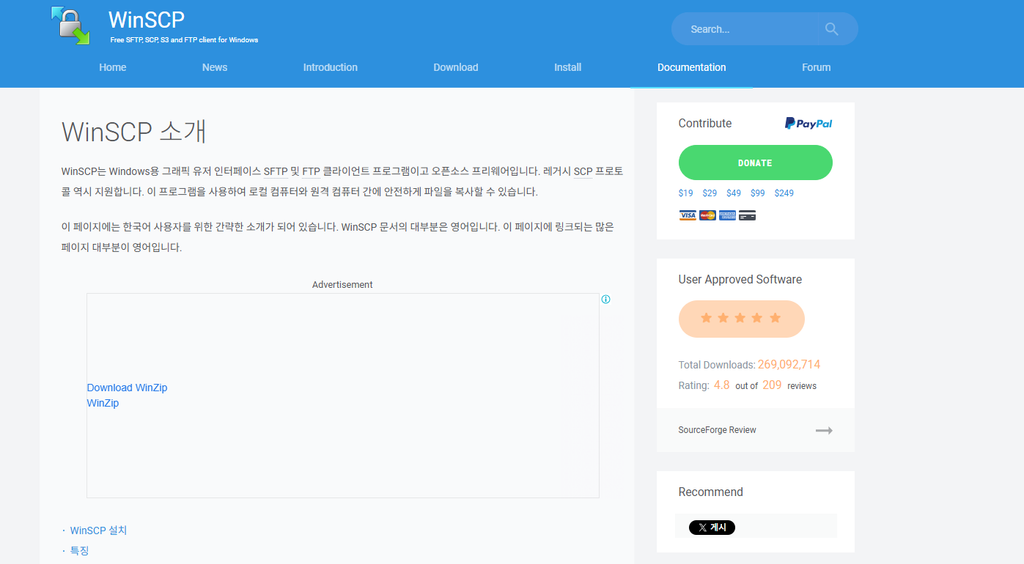Click the PayPal logo

808,123
